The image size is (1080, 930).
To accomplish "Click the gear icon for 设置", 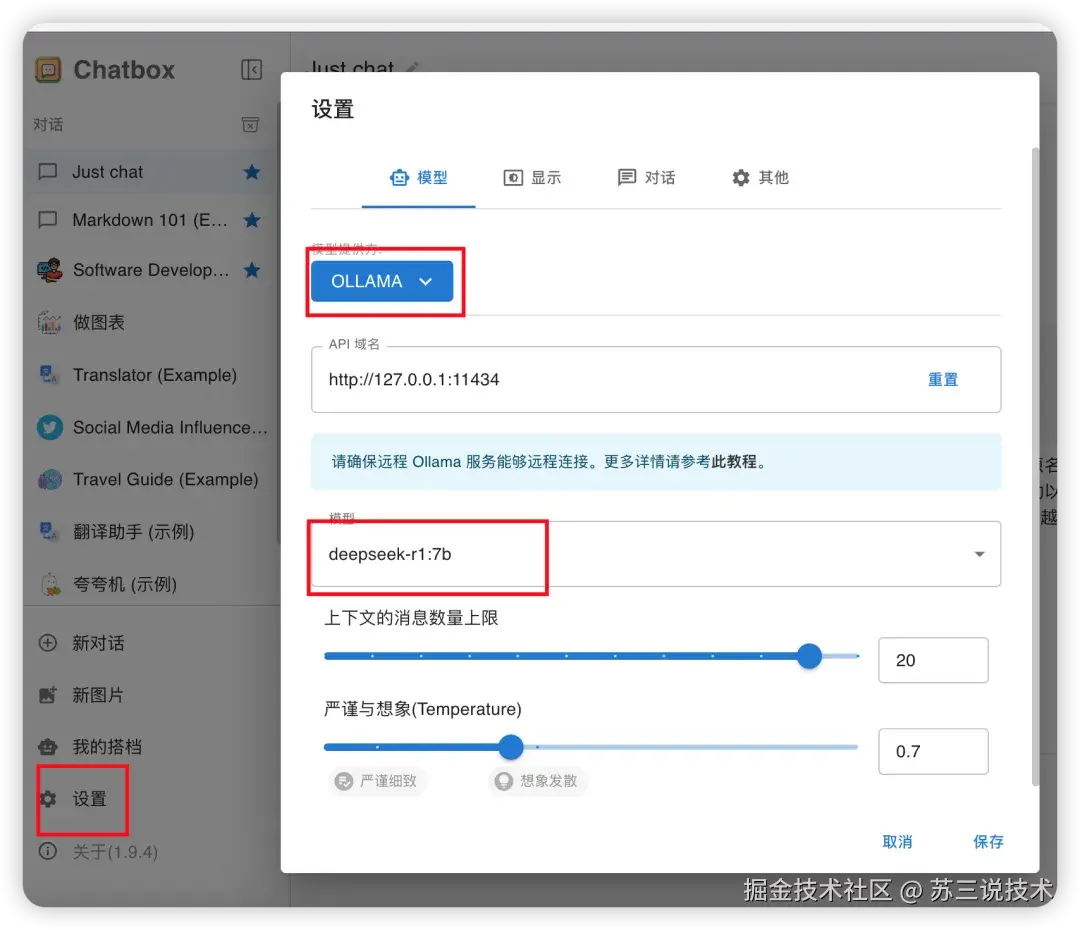I will coord(48,799).
